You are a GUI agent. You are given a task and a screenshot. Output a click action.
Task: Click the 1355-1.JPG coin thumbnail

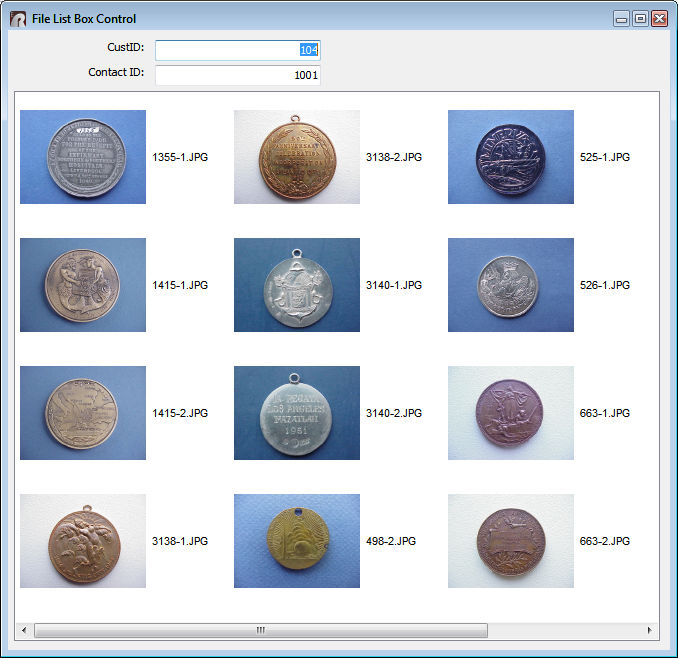(x=83, y=157)
